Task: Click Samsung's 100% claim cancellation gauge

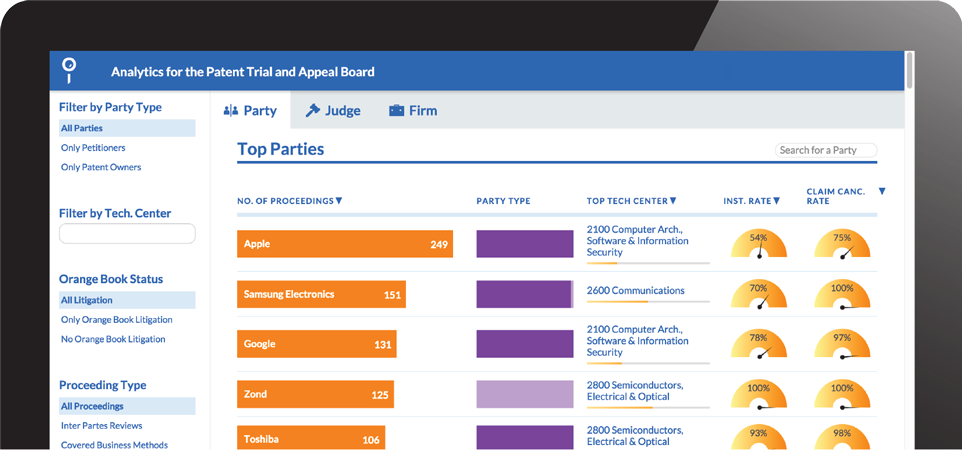Action: click(842, 295)
